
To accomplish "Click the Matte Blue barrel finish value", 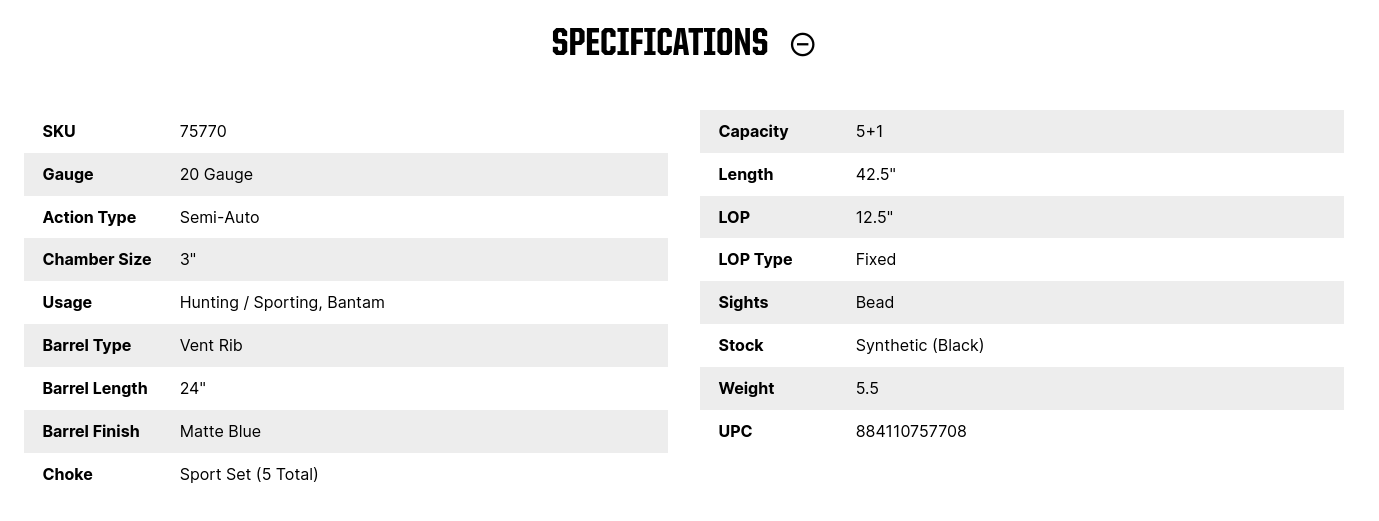I will click(x=220, y=431).
